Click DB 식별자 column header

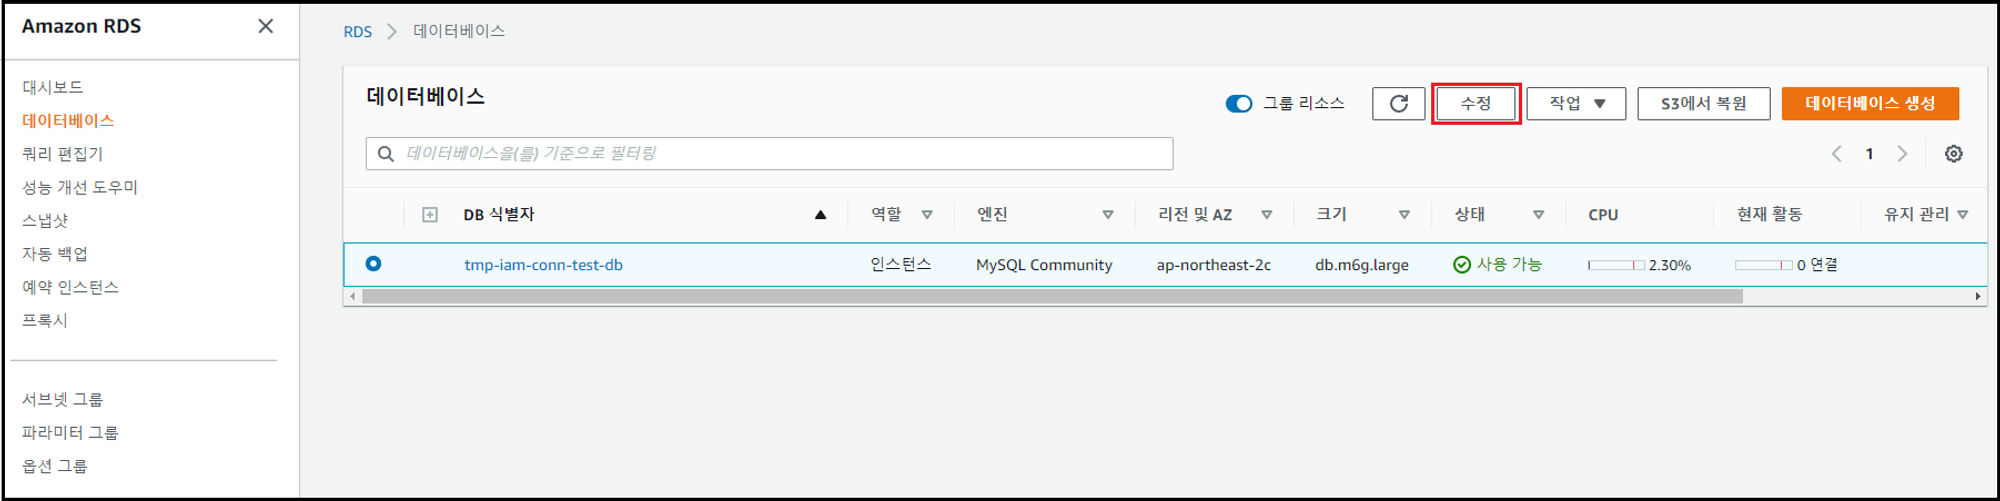click(x=499, y=215)
